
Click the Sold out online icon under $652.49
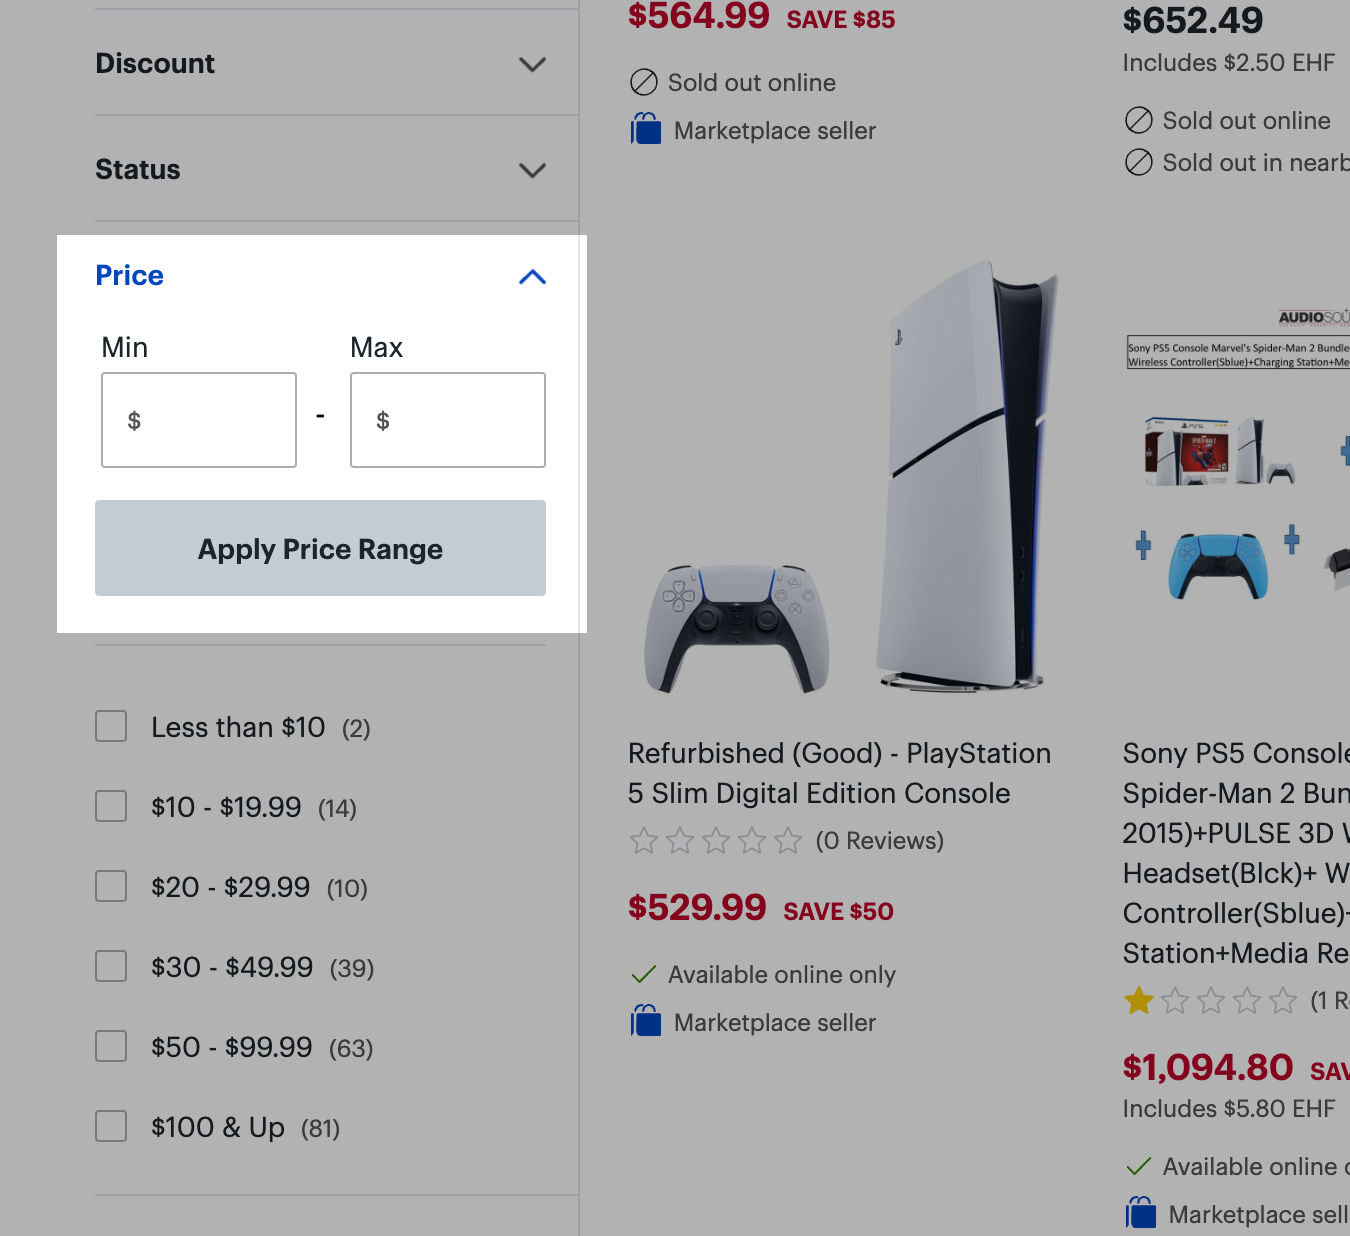tap(1139, 121)
